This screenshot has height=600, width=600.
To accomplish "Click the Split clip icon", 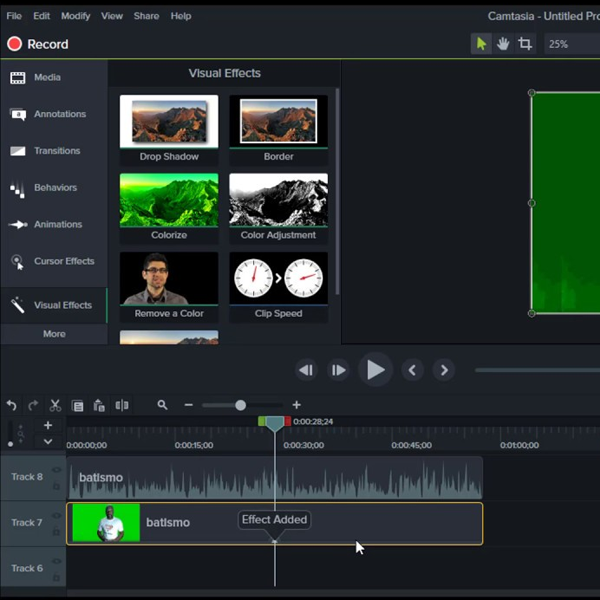I will point(121,405).
